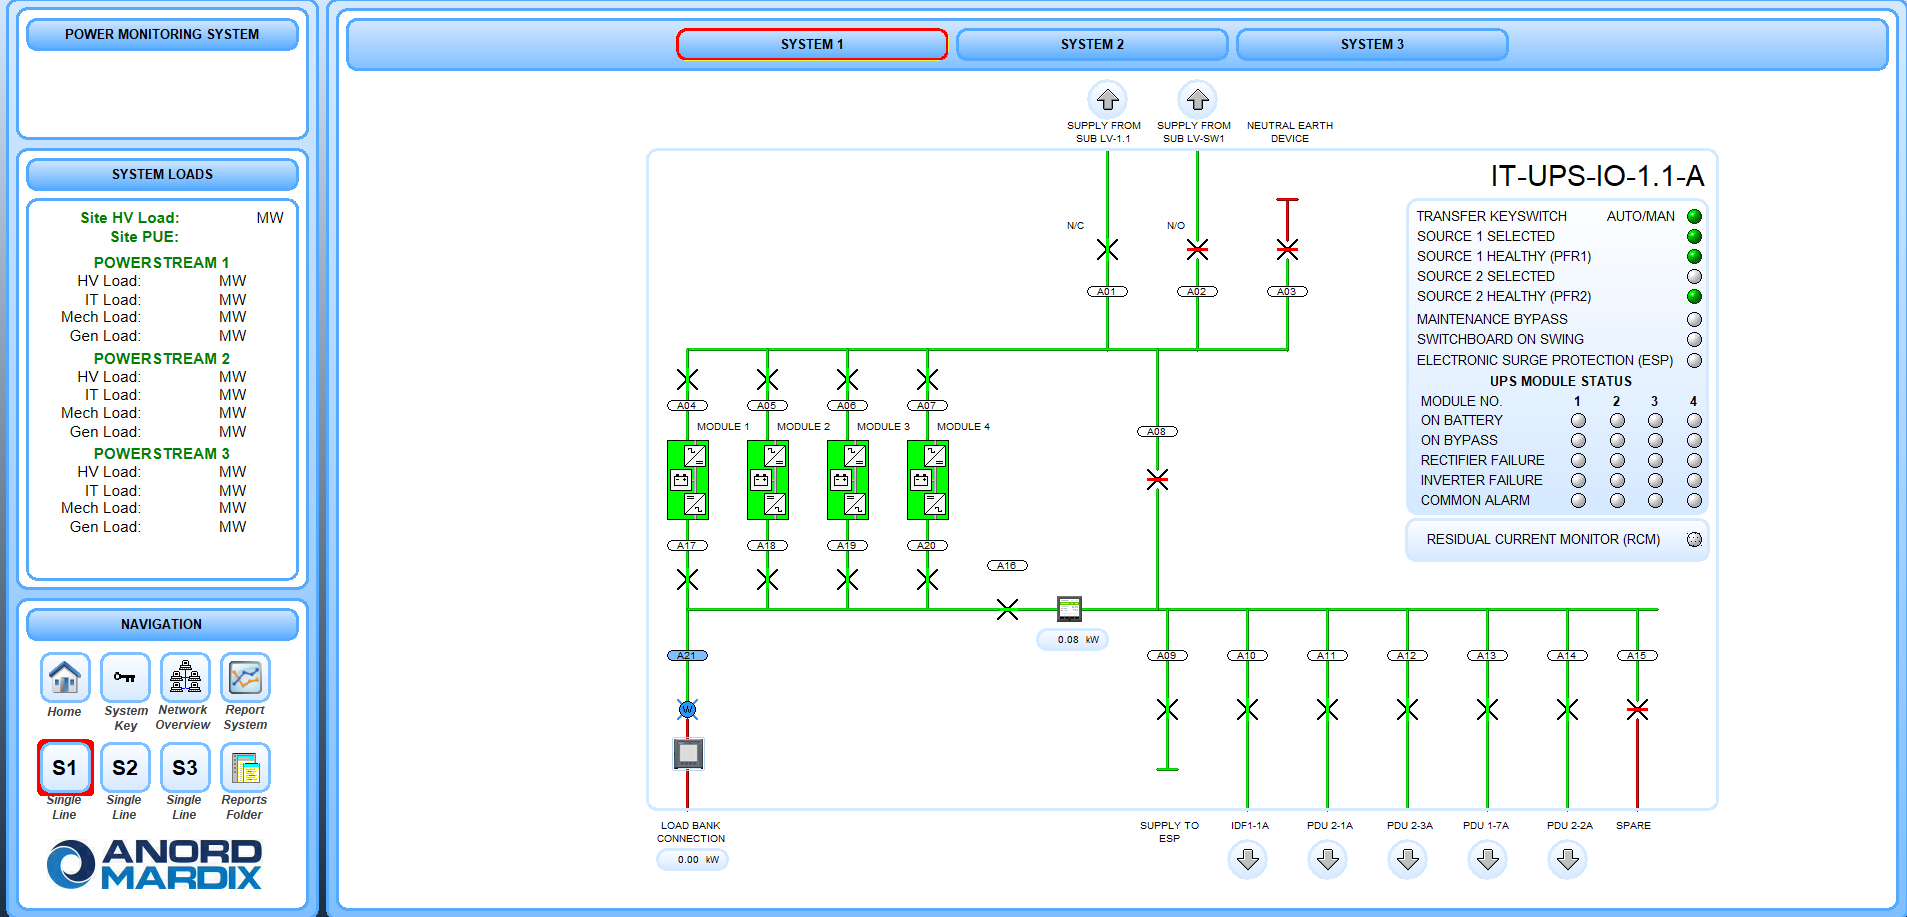Open the Report System chart icon

pyautogui.click(x=245, y=678)
